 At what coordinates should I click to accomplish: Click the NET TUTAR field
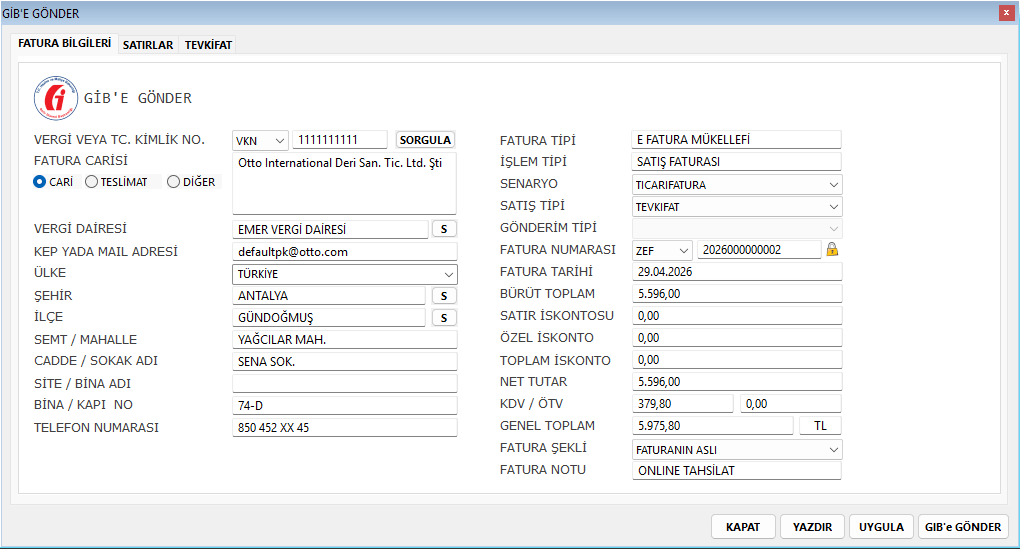pyautogui.click(x=737, y=382)
